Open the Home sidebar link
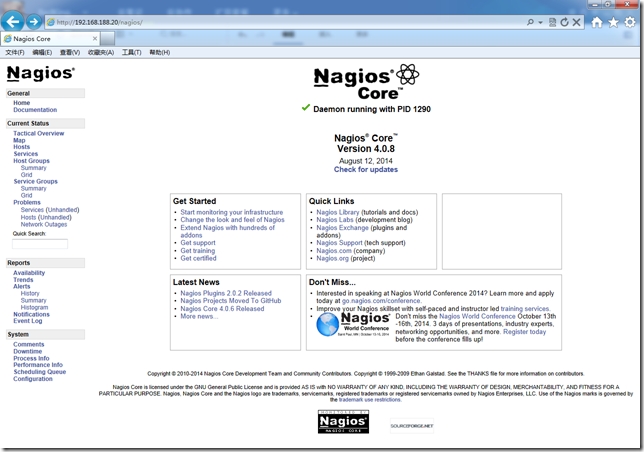 click(x=21, y=103)
